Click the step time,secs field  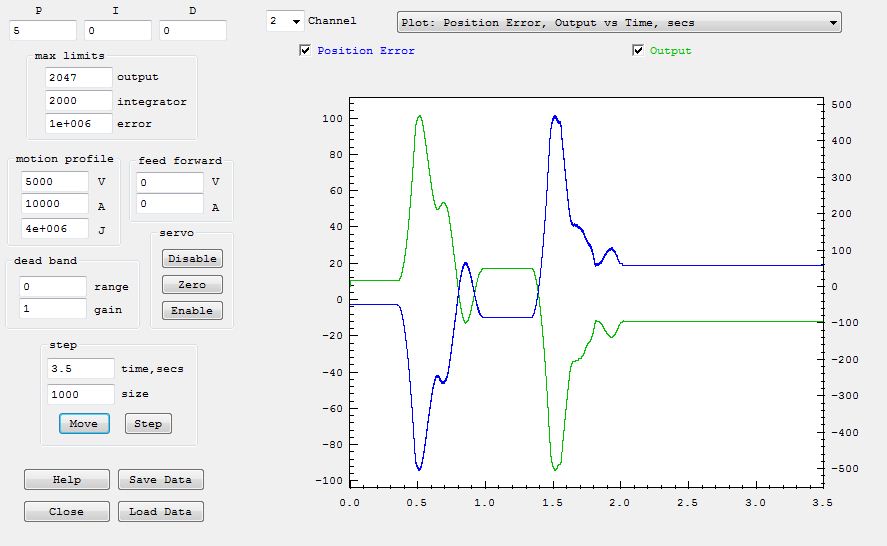pos(80,369)
